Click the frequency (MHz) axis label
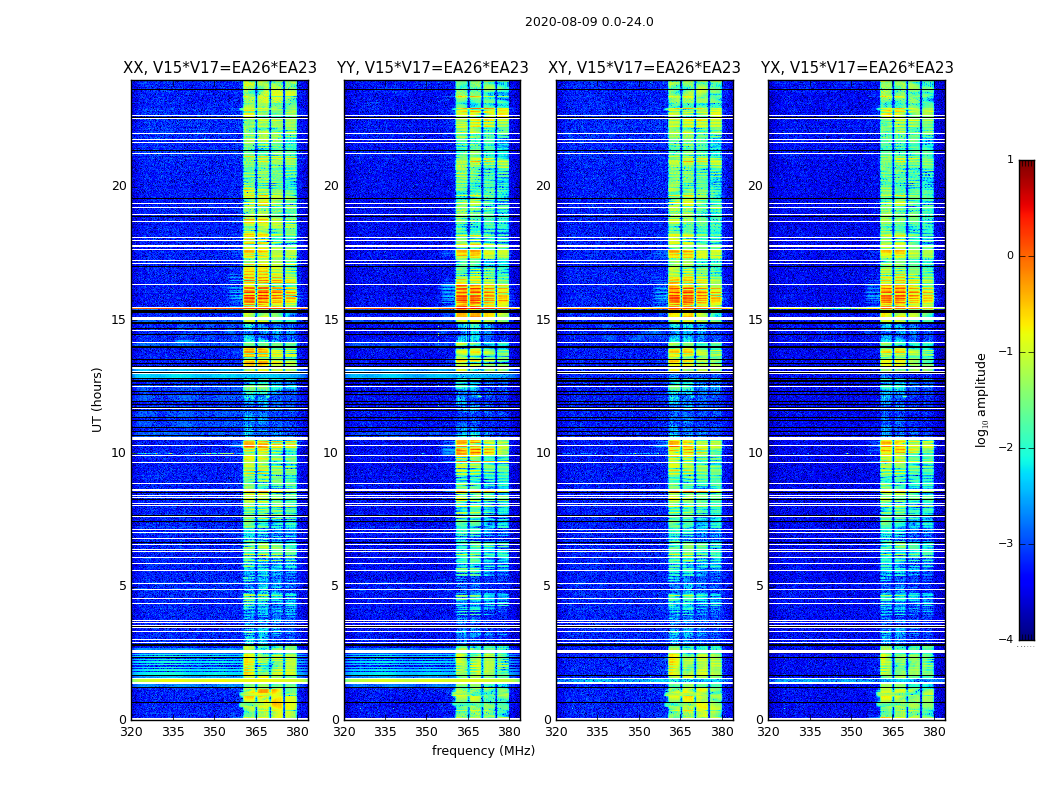The width and height of the screenshot is (1050, 800). tap(483, 750)
